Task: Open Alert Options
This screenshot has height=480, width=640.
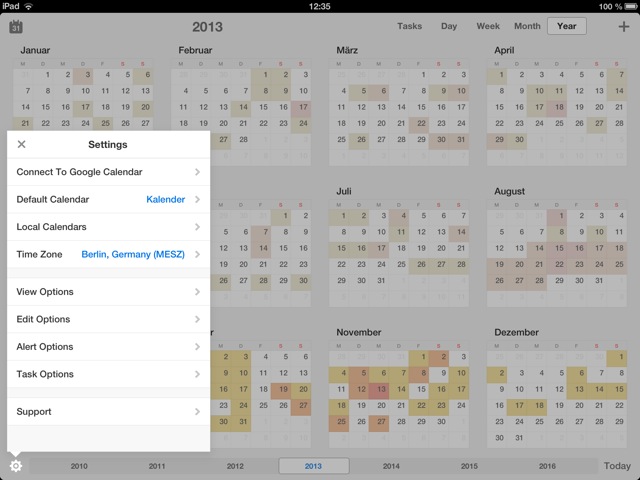Action: [108, 347]
